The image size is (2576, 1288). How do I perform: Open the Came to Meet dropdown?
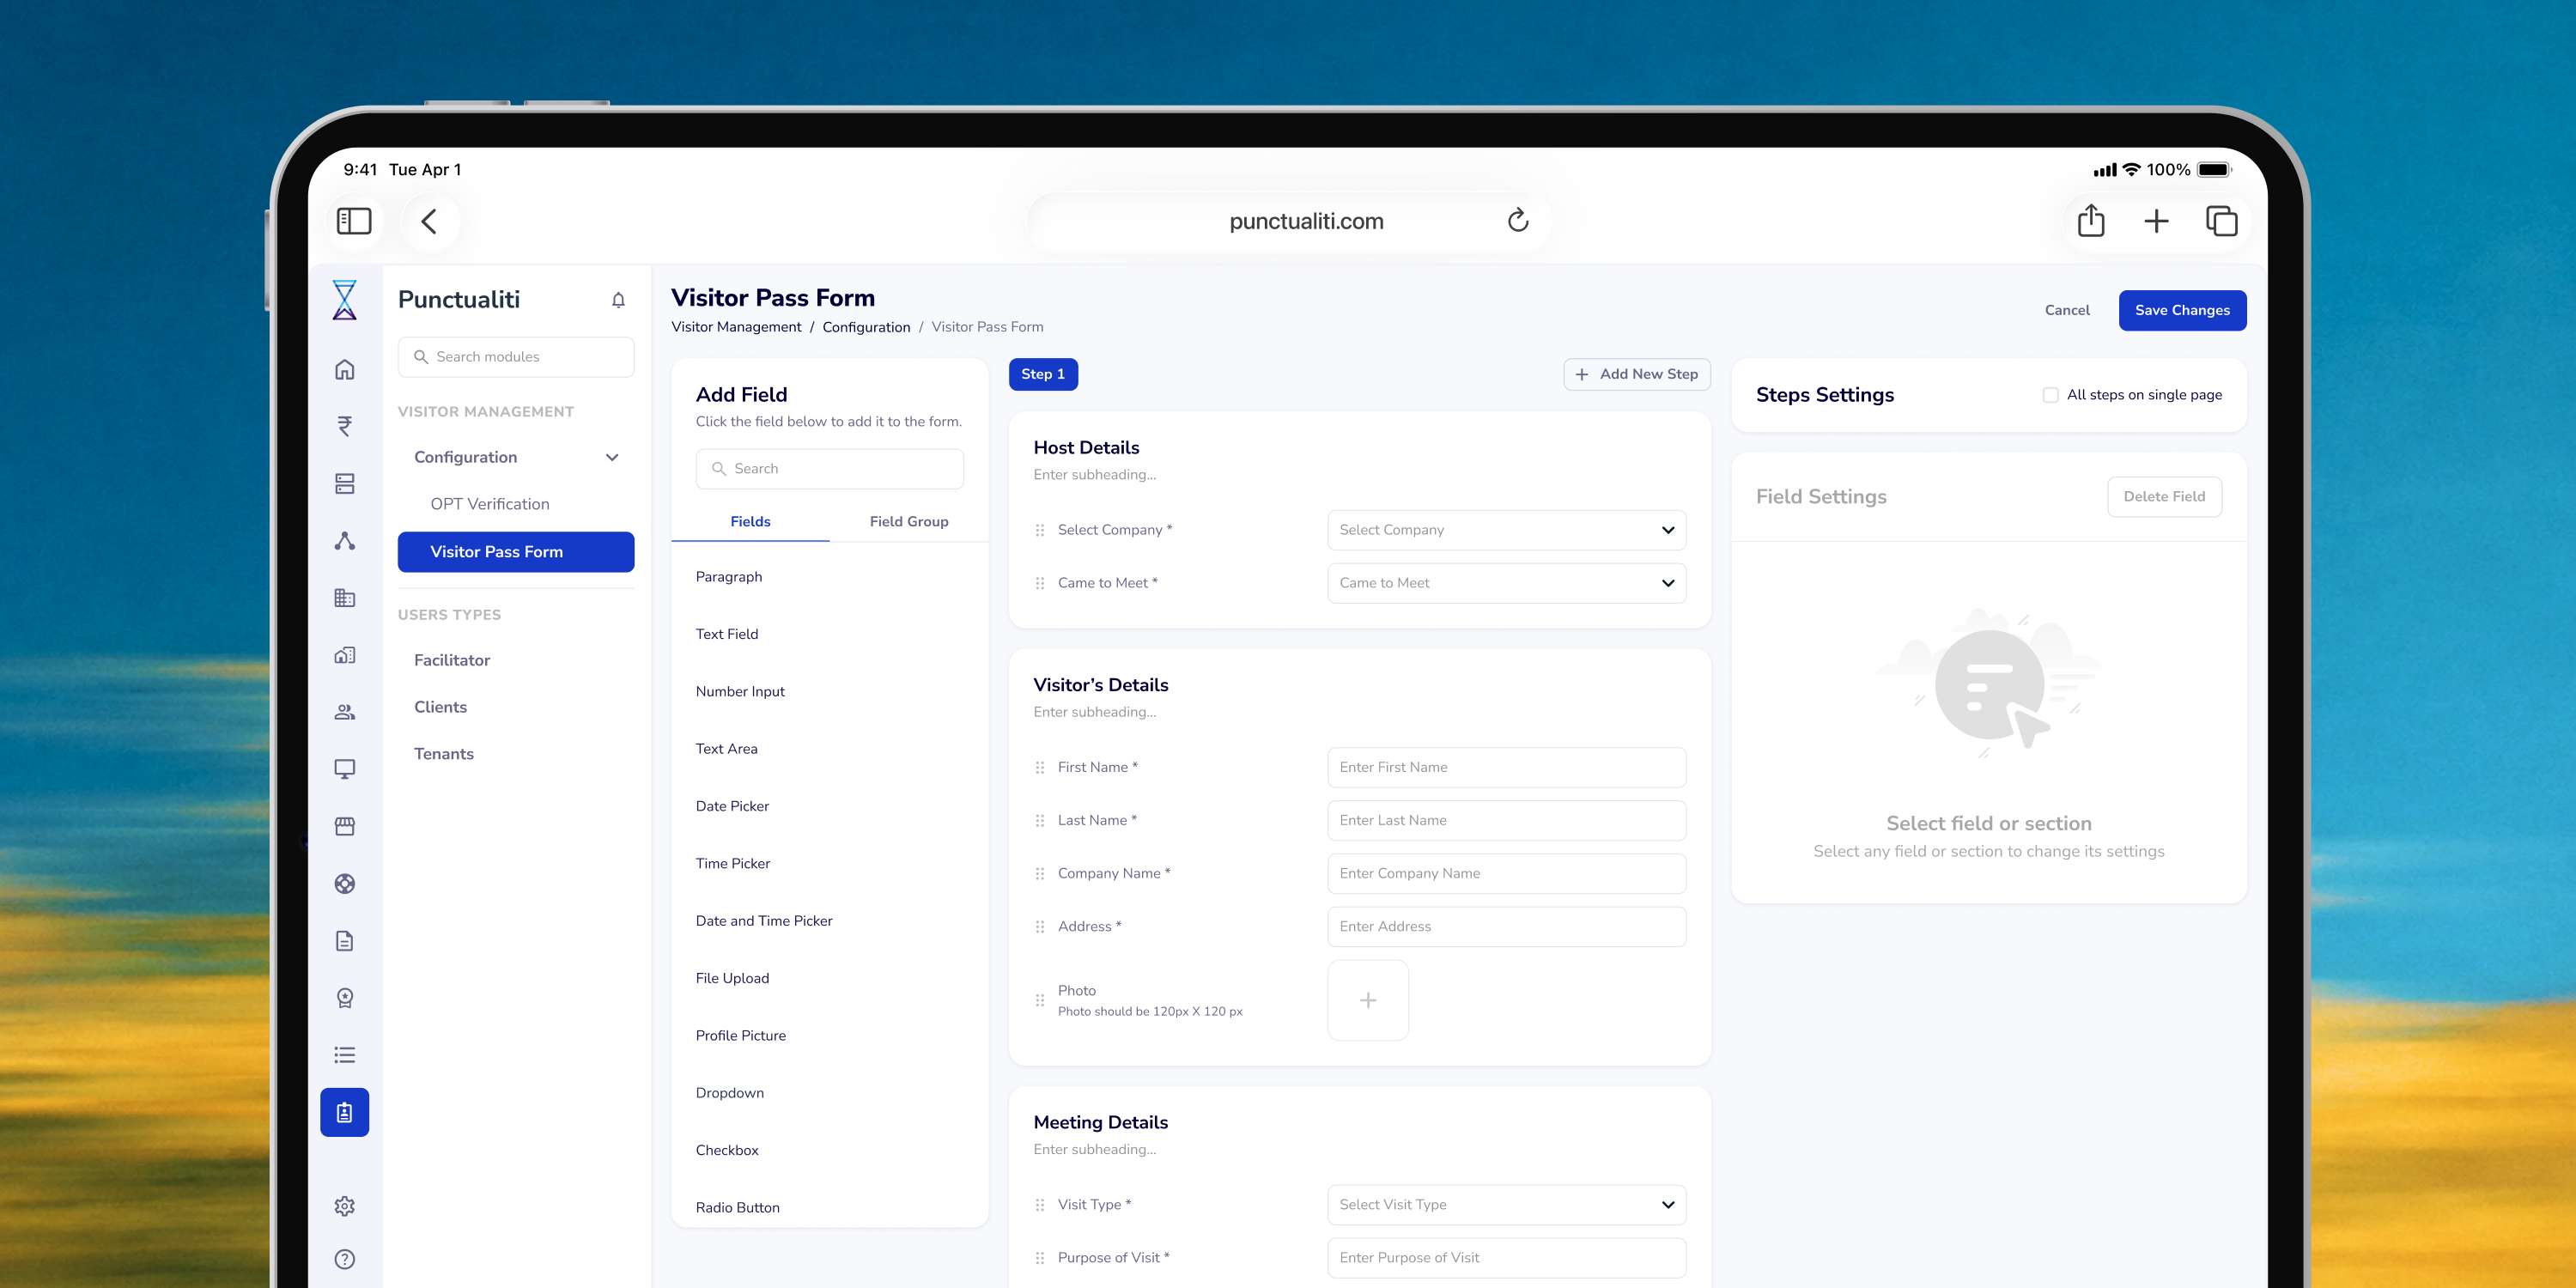coord(1506,583)
